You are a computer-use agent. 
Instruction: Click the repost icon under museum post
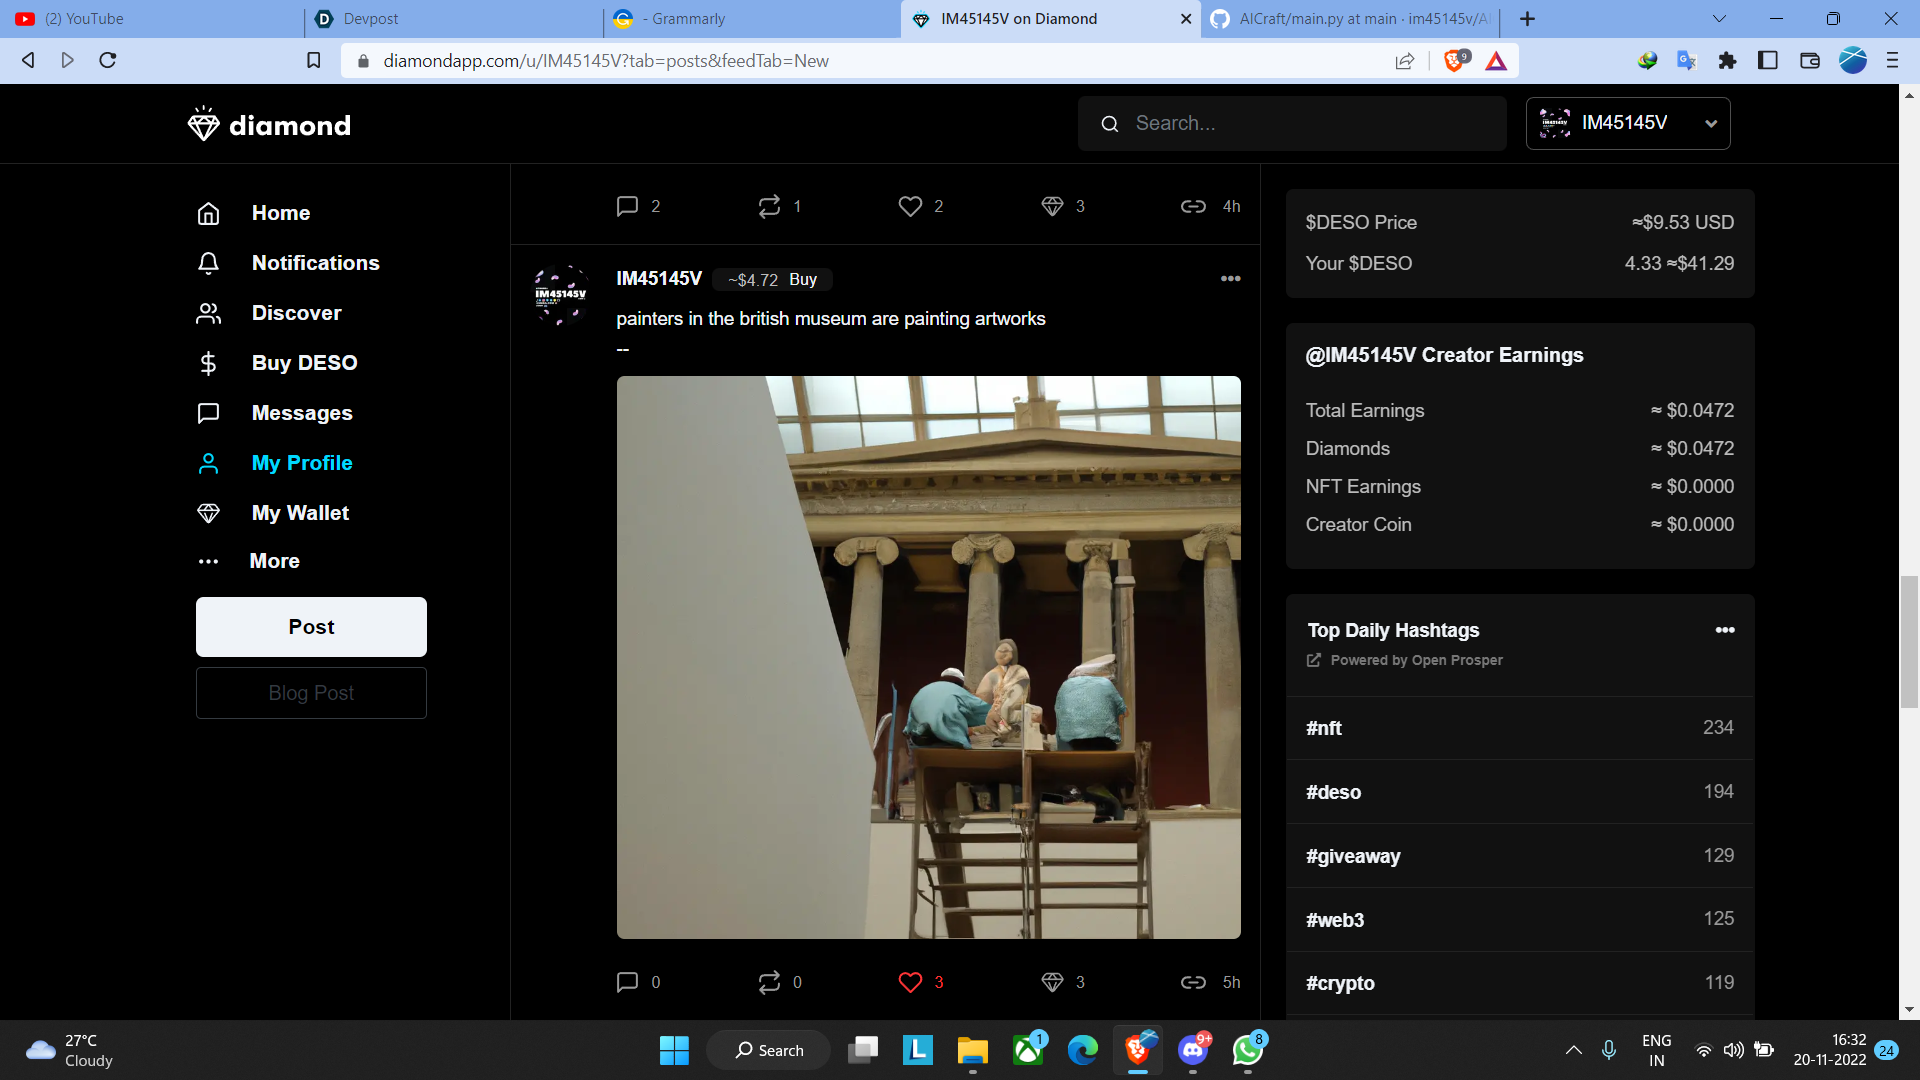769,982
